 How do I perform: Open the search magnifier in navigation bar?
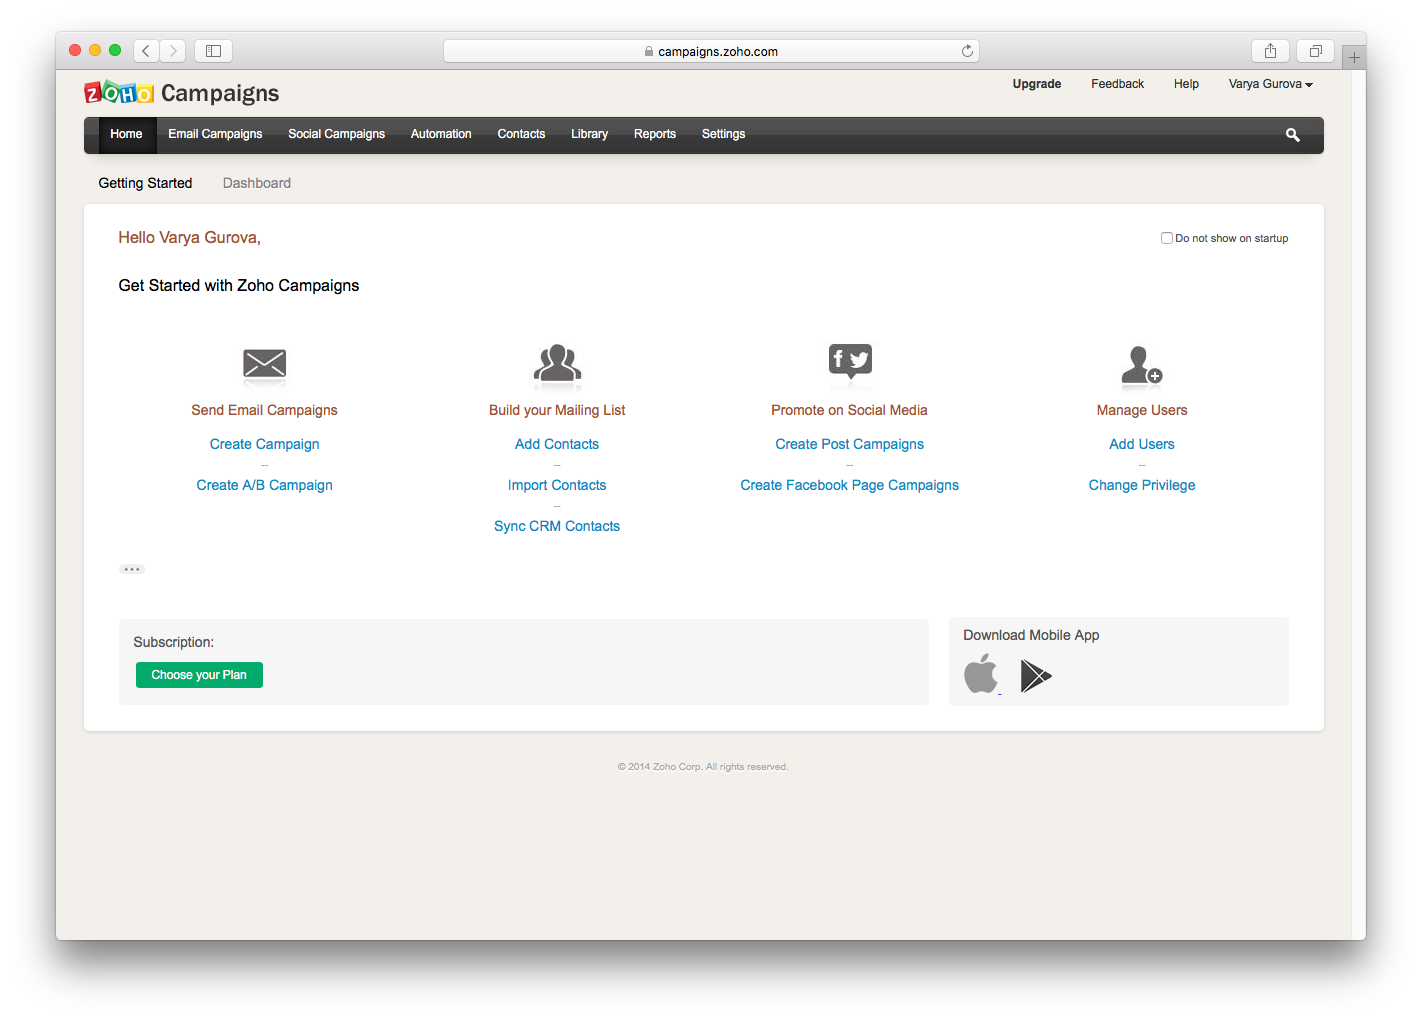1292,135
